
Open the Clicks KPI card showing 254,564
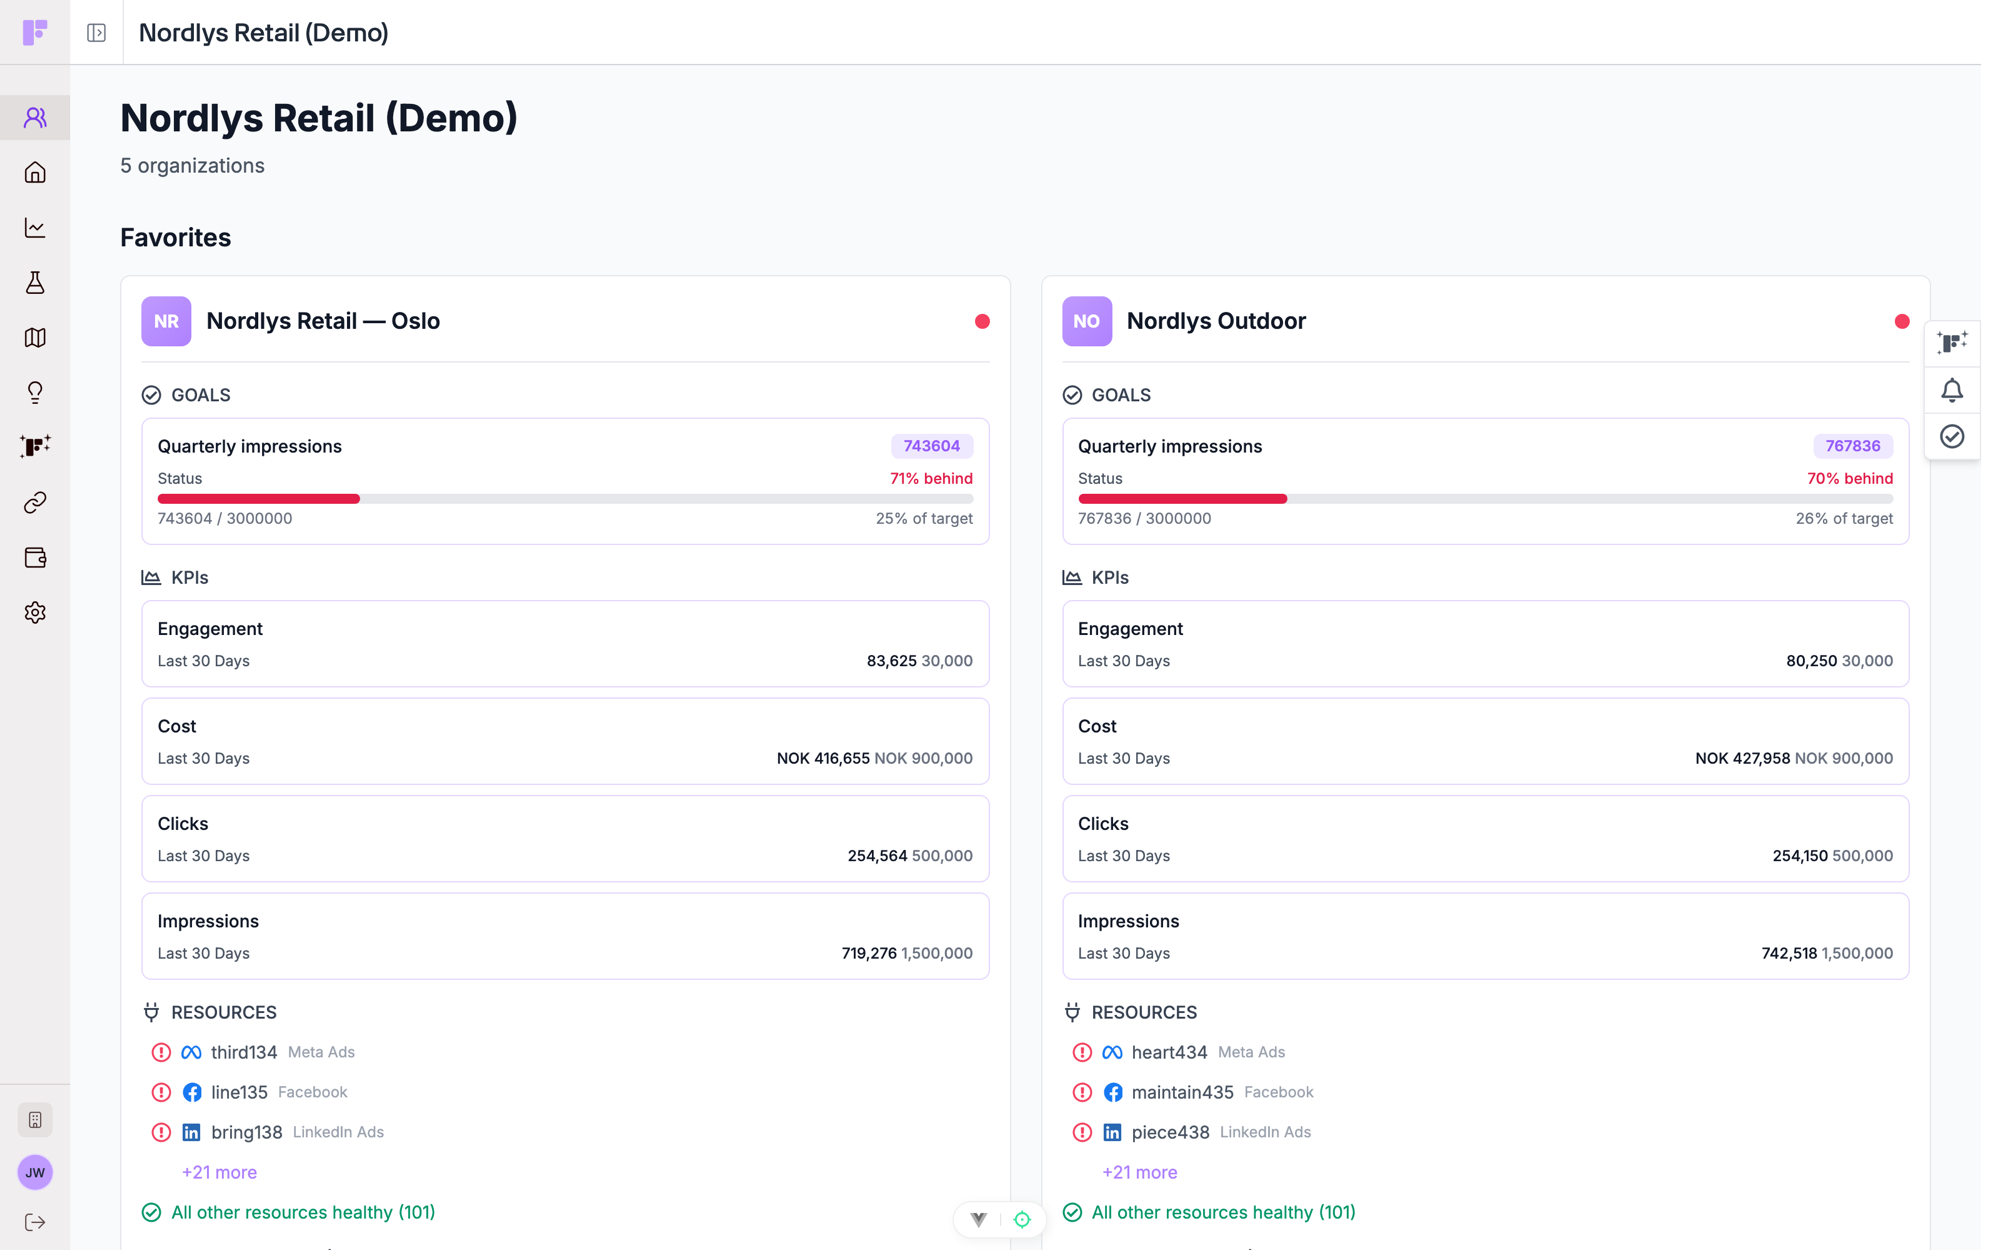point(565,839)
